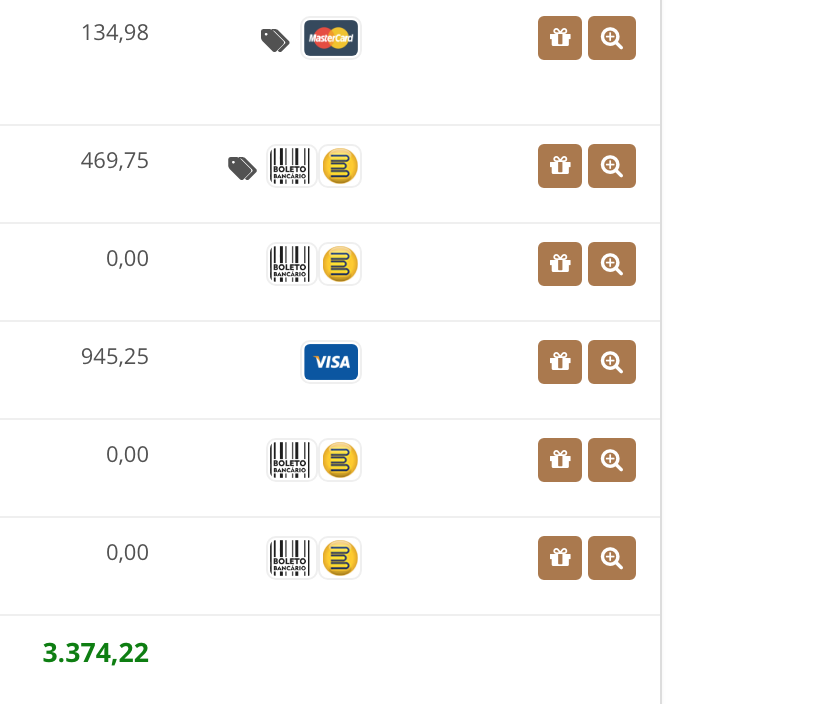Viewport: 818px width, 704px height.
Task: Click the tags icon beside MasterCard
Action: [275, 40]
